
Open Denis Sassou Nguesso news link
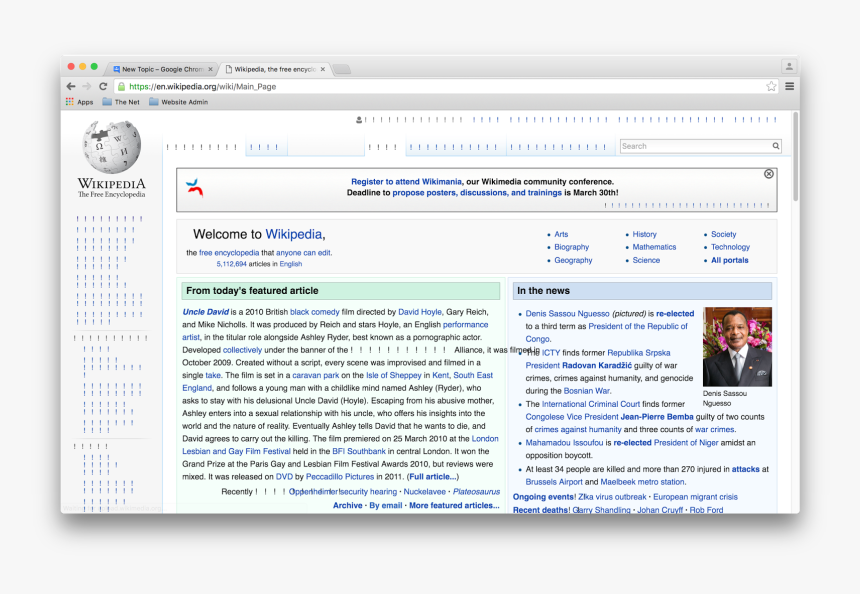pos(567,314)
